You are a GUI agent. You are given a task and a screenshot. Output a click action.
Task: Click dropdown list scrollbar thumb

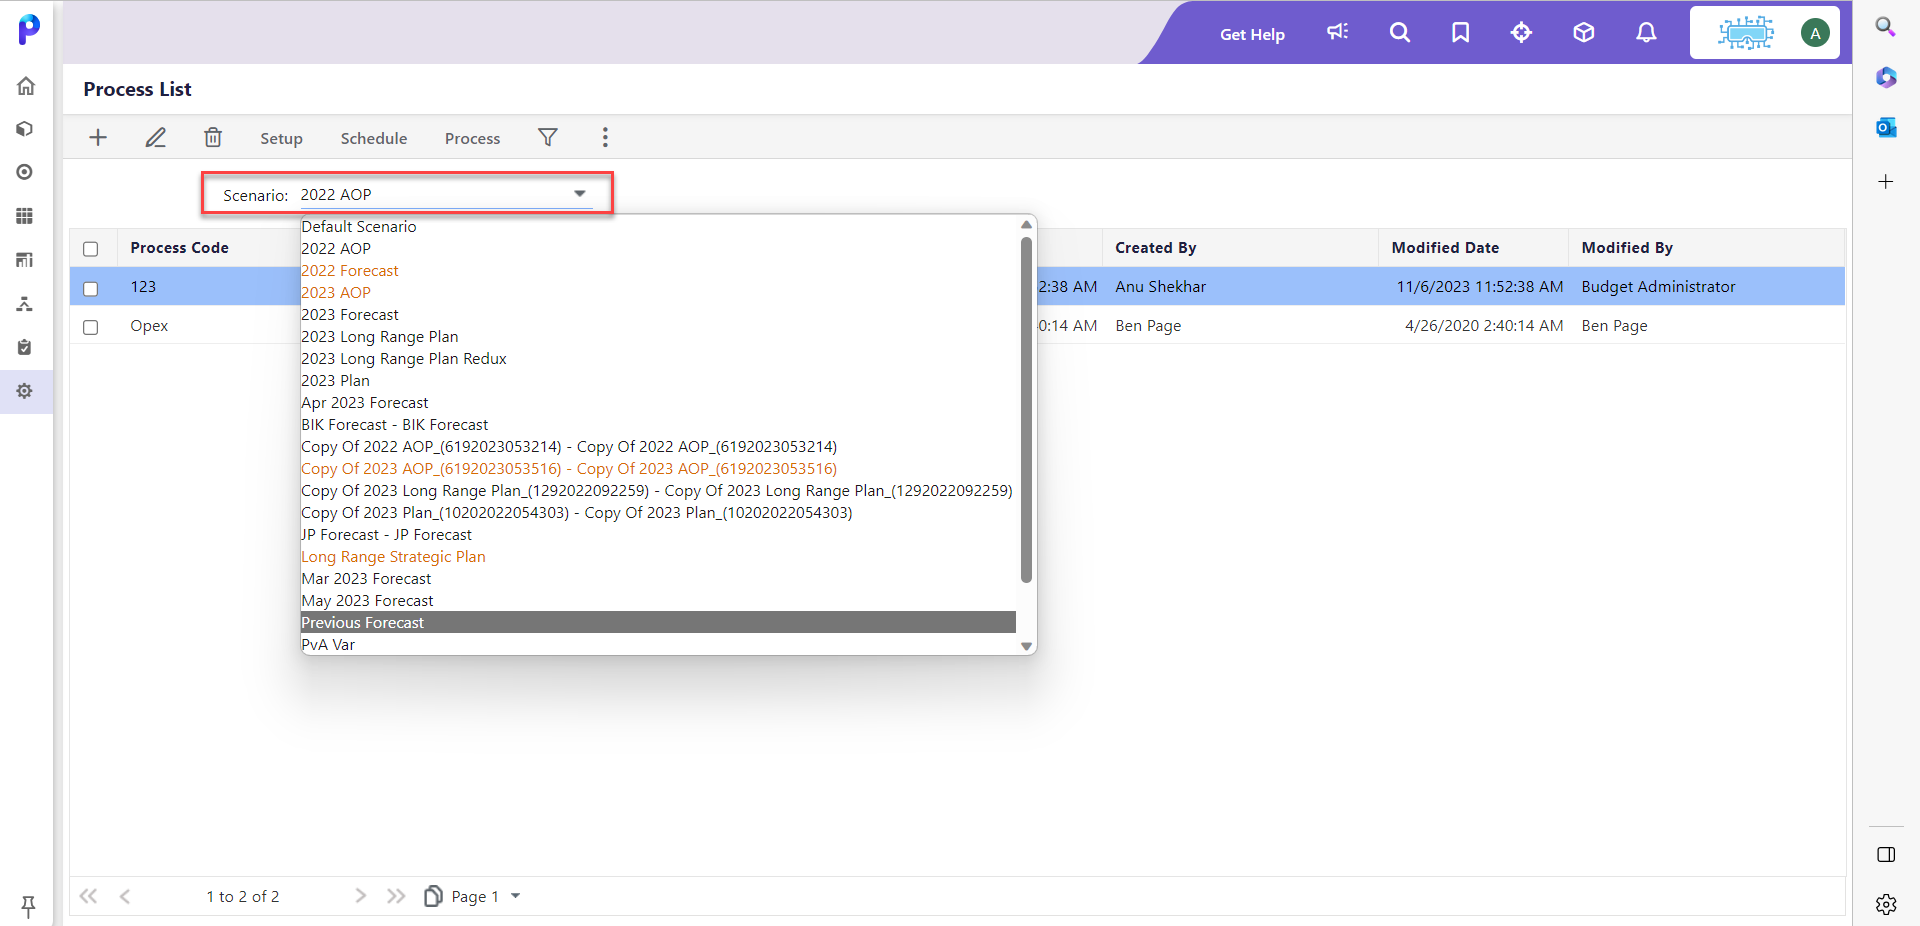click(1026, 409)
